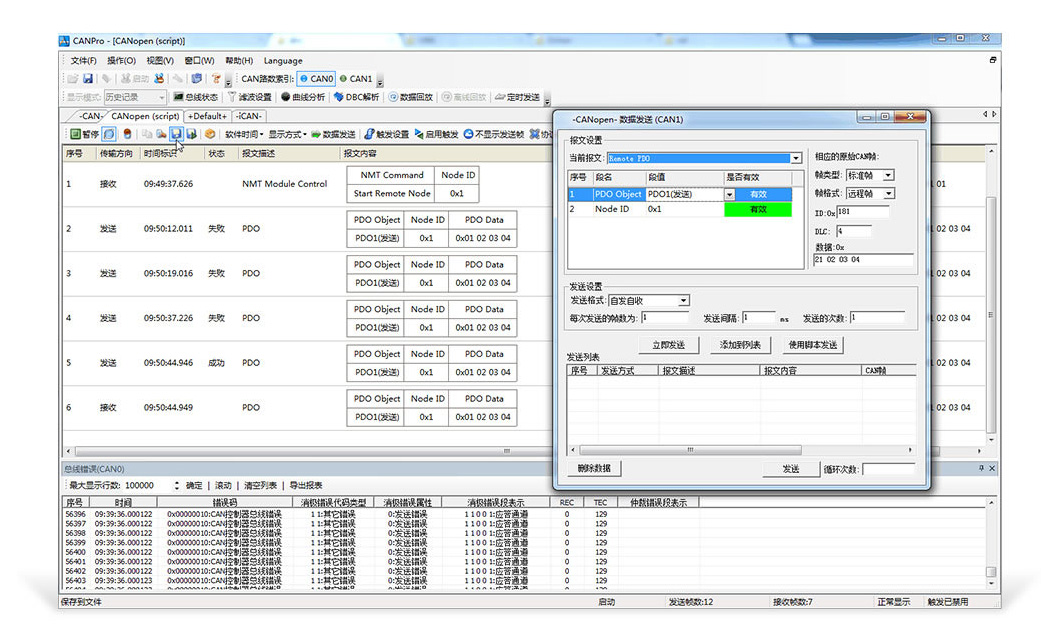1050x640 pixels.
Task: Open 滤波设置 filter settings
Action: pyautogui.click(x=249, y=97)
